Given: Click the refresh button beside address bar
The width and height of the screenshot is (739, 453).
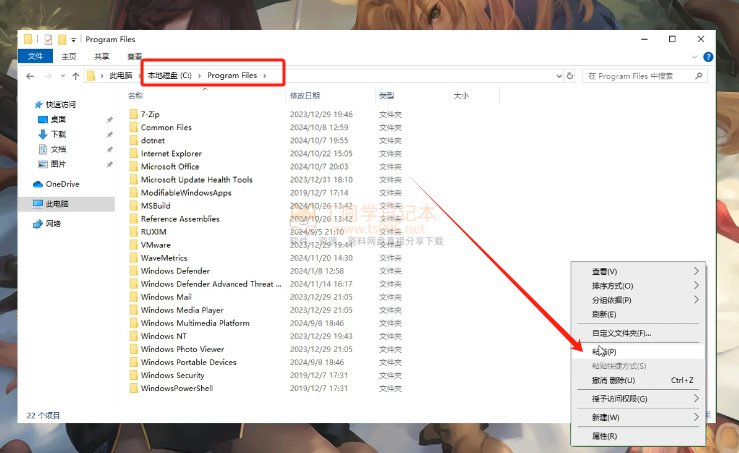Looking at the screenshot, I should [x=572, y=76].
